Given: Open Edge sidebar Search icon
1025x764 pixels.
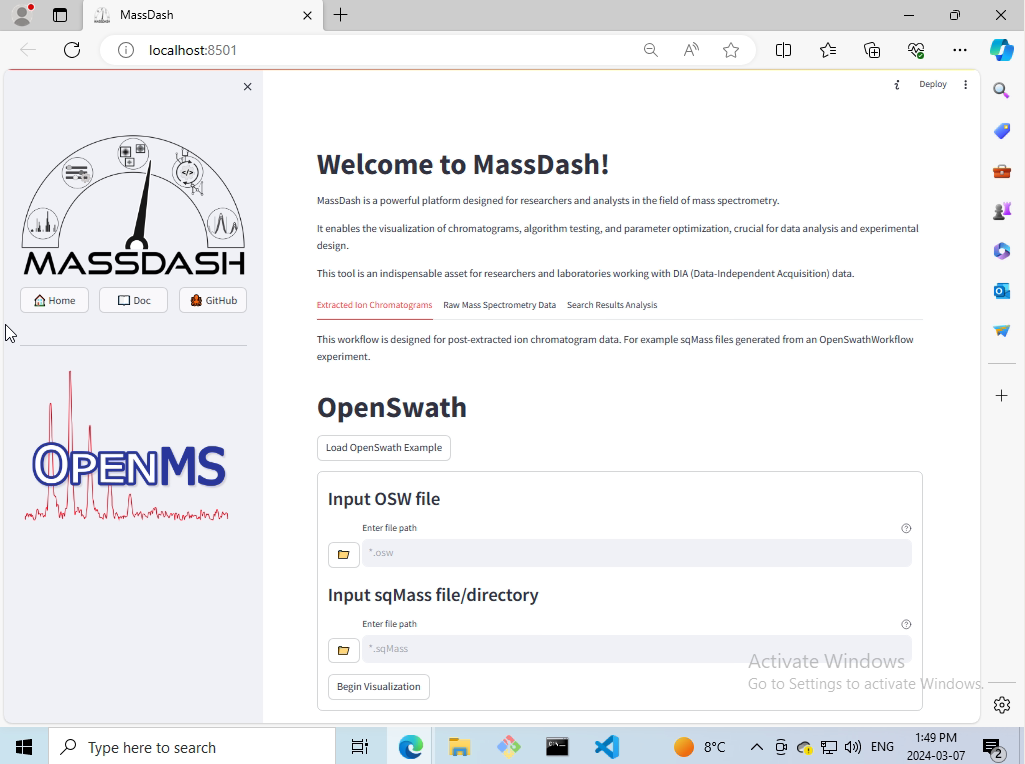Looking at the screenshot, I should coord(1001,90).
